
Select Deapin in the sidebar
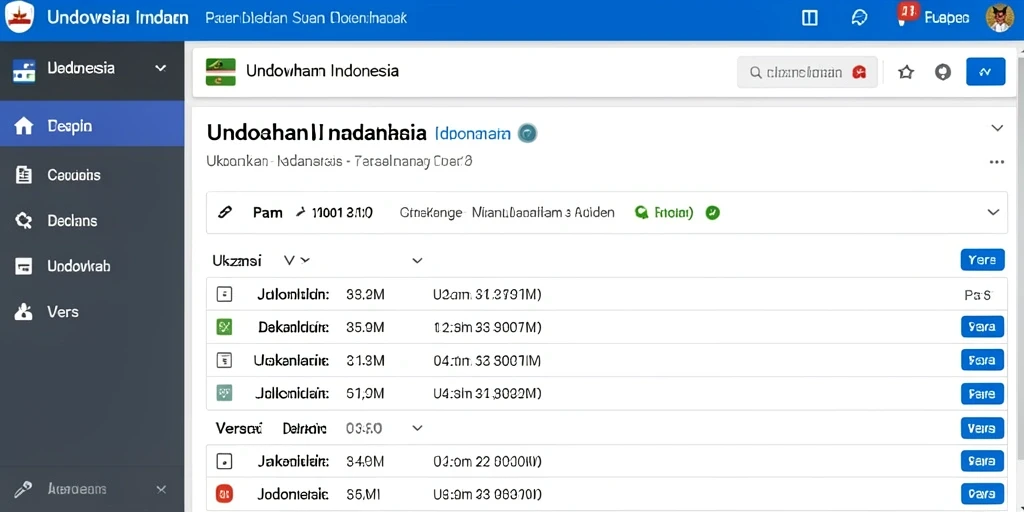pyautogui.click(x=92, y=123)
